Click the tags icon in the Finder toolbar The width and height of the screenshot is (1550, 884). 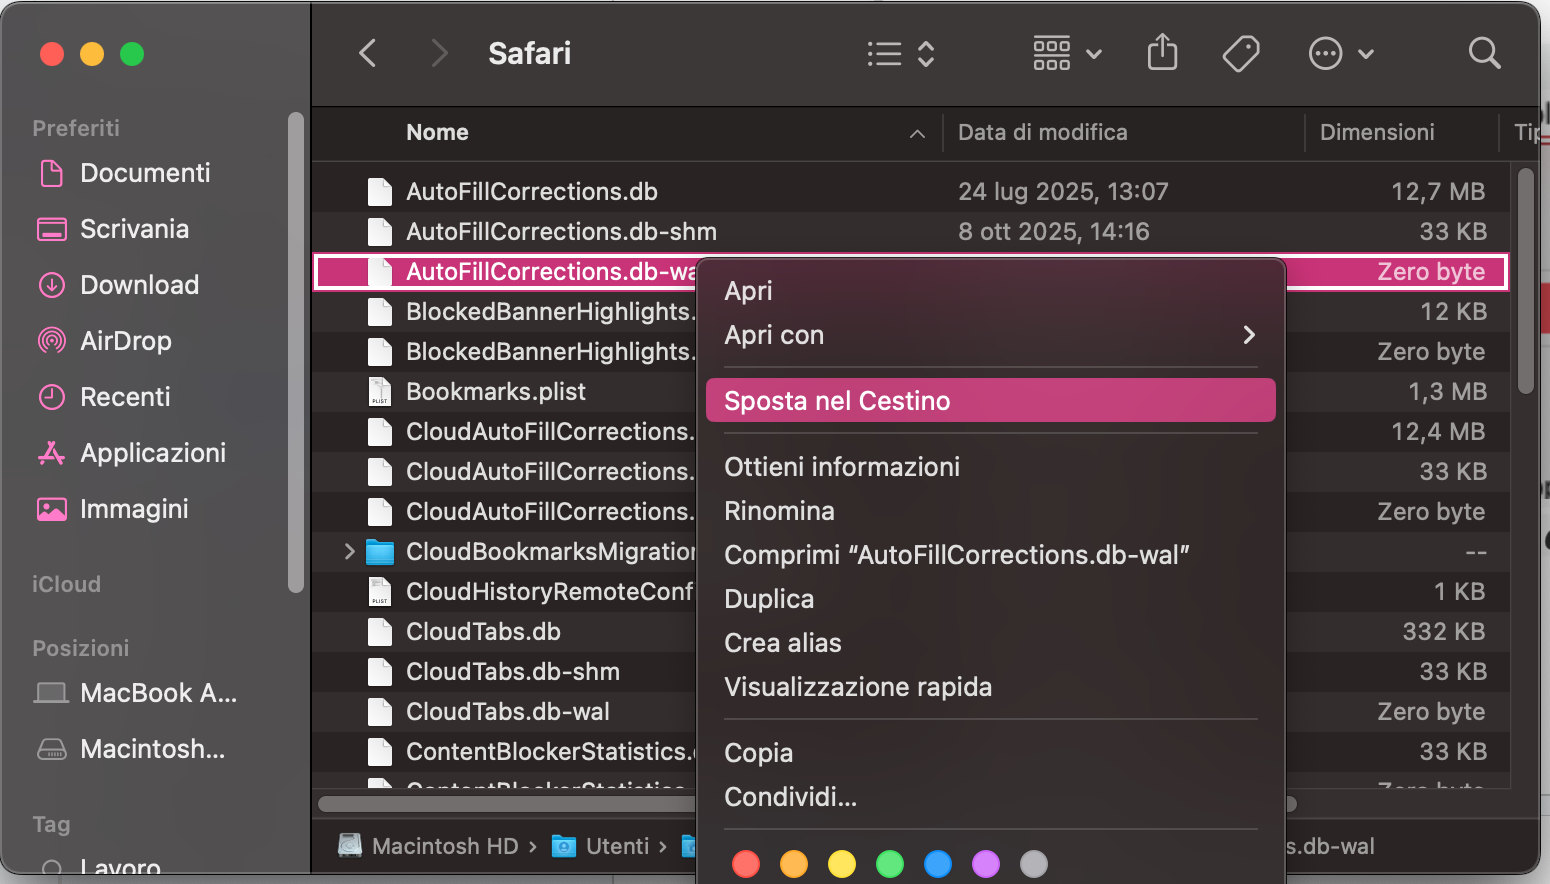pos(1241,53)
